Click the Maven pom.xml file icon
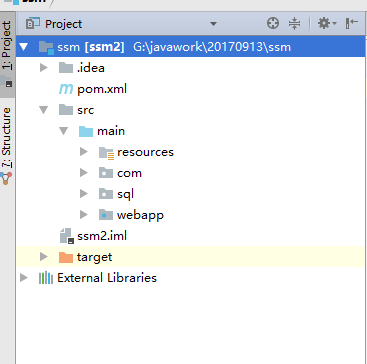The width and height of the screenshot is (367, 364). point(66,89)
